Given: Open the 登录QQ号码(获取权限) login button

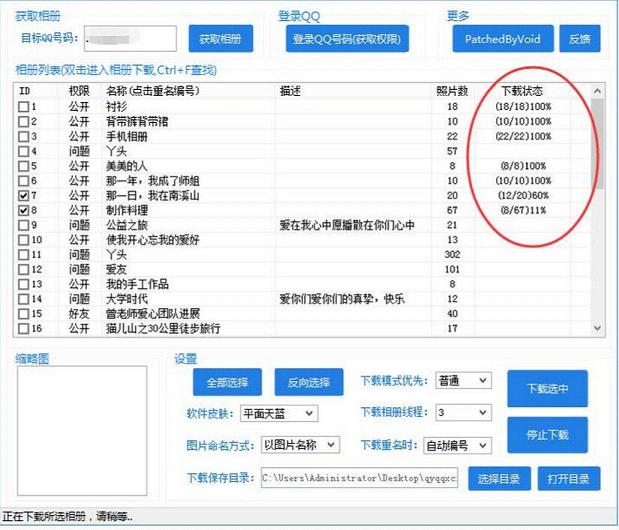Looking at the screenshot, I should pos(347,39).
